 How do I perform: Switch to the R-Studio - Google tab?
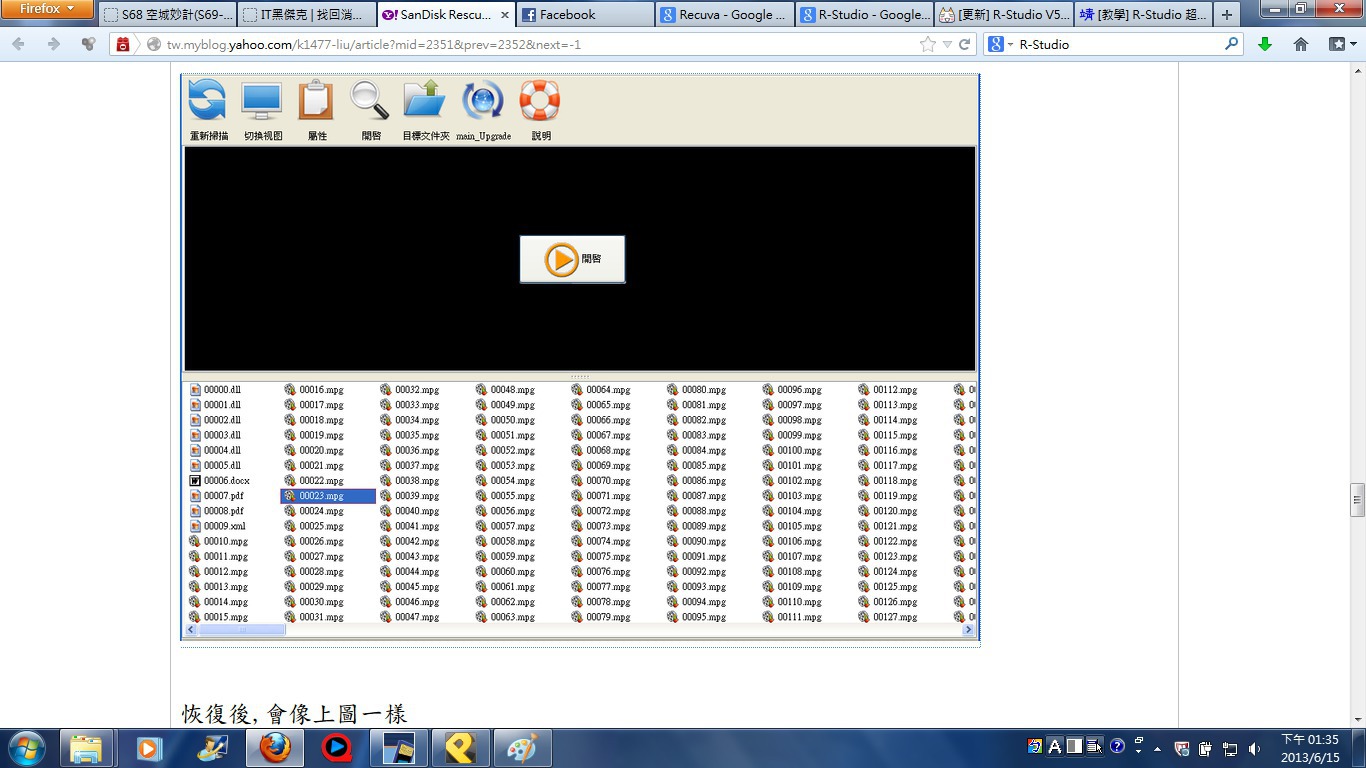(864, 15)
